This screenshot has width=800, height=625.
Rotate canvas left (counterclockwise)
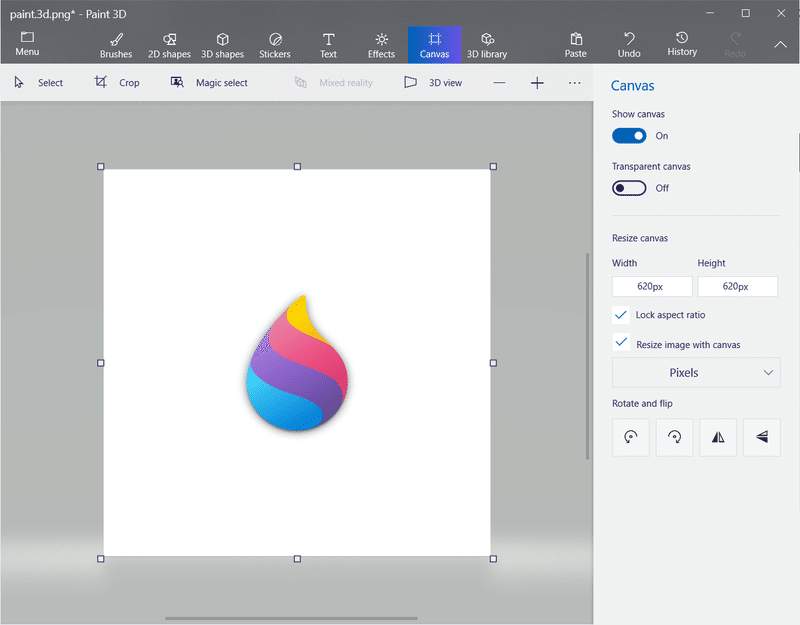click(x=631, y=437)
